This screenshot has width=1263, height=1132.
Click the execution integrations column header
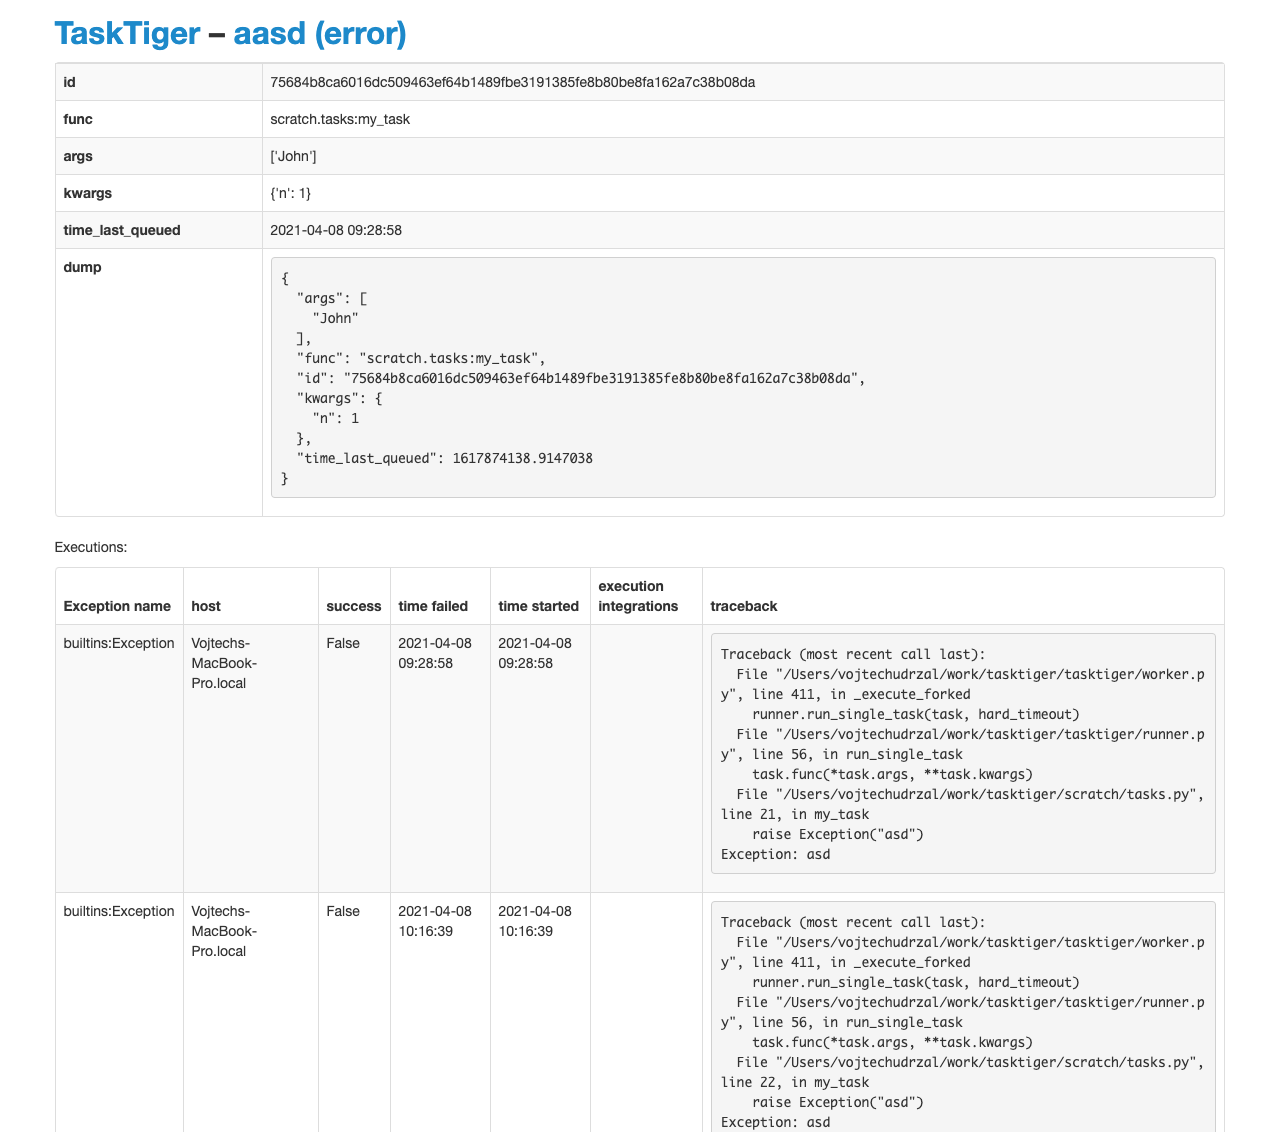click(631, 596)
